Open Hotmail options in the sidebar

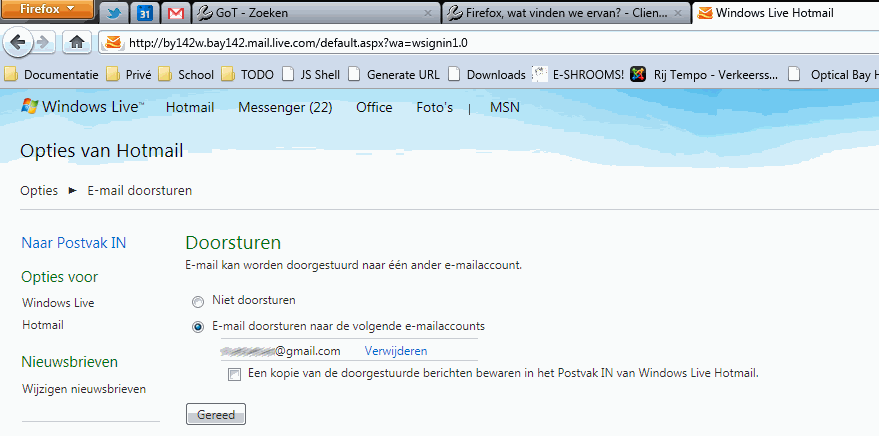point(43,325)
